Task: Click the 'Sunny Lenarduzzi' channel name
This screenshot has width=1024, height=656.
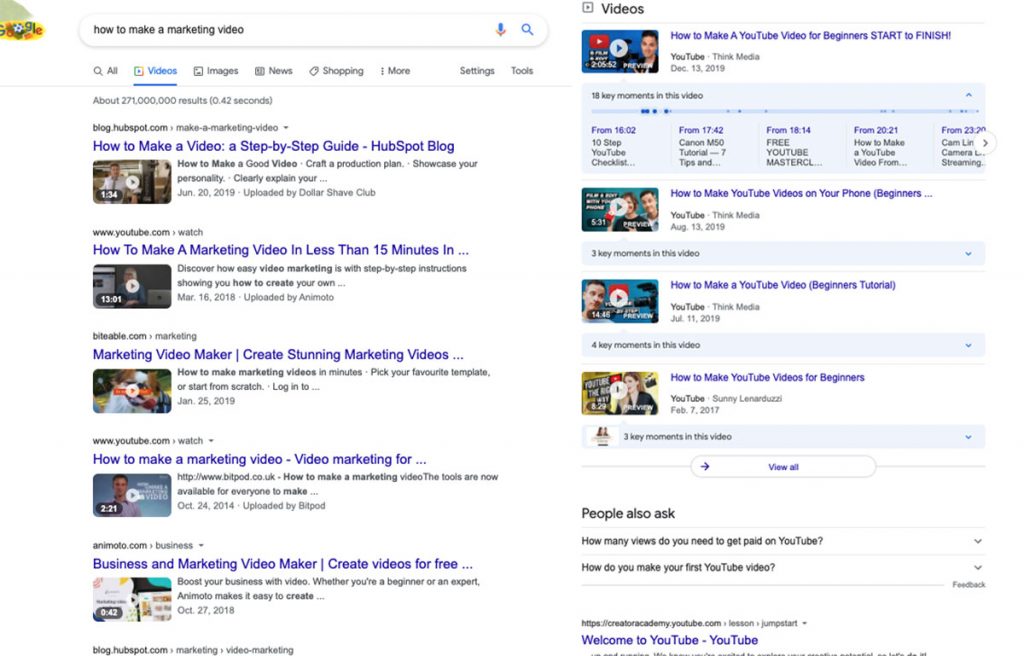Action: (x=747, y=399)
